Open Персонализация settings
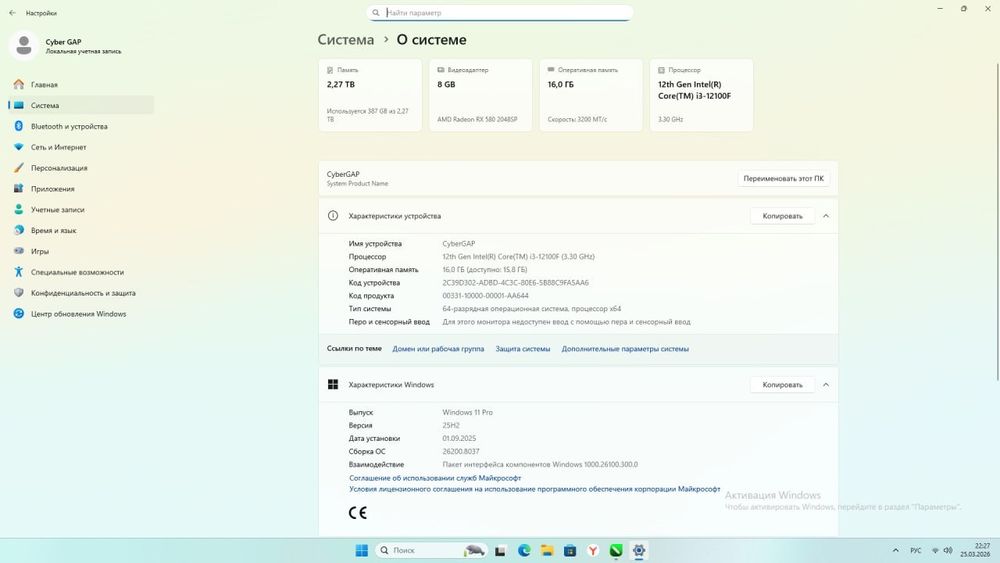This screenshot has width=1000, height=563. (x=81, y=168)
